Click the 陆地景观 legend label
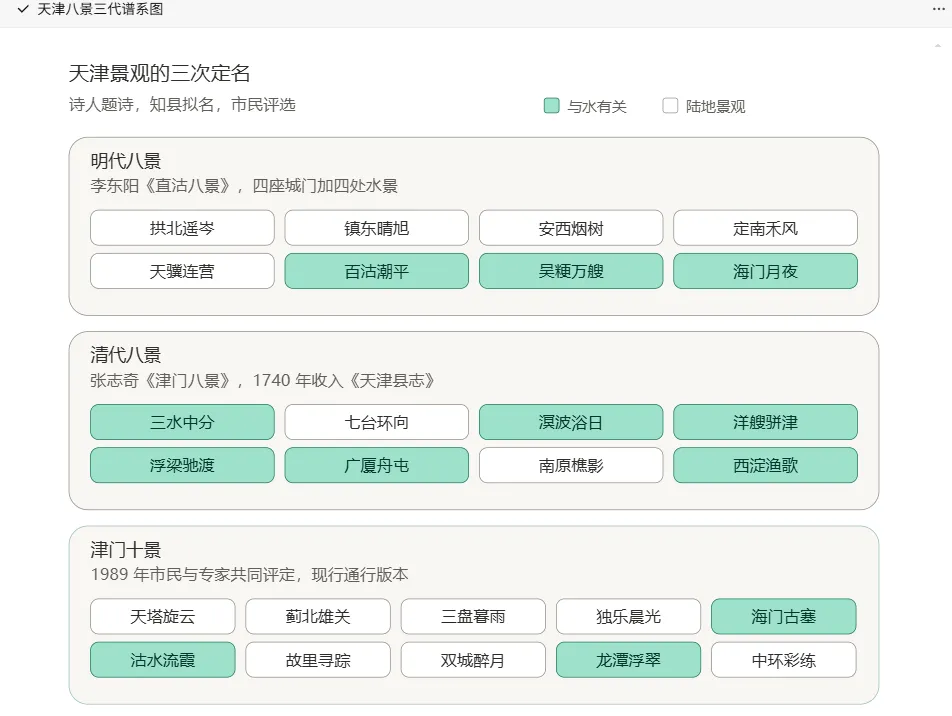 click(x=715, y=106)
